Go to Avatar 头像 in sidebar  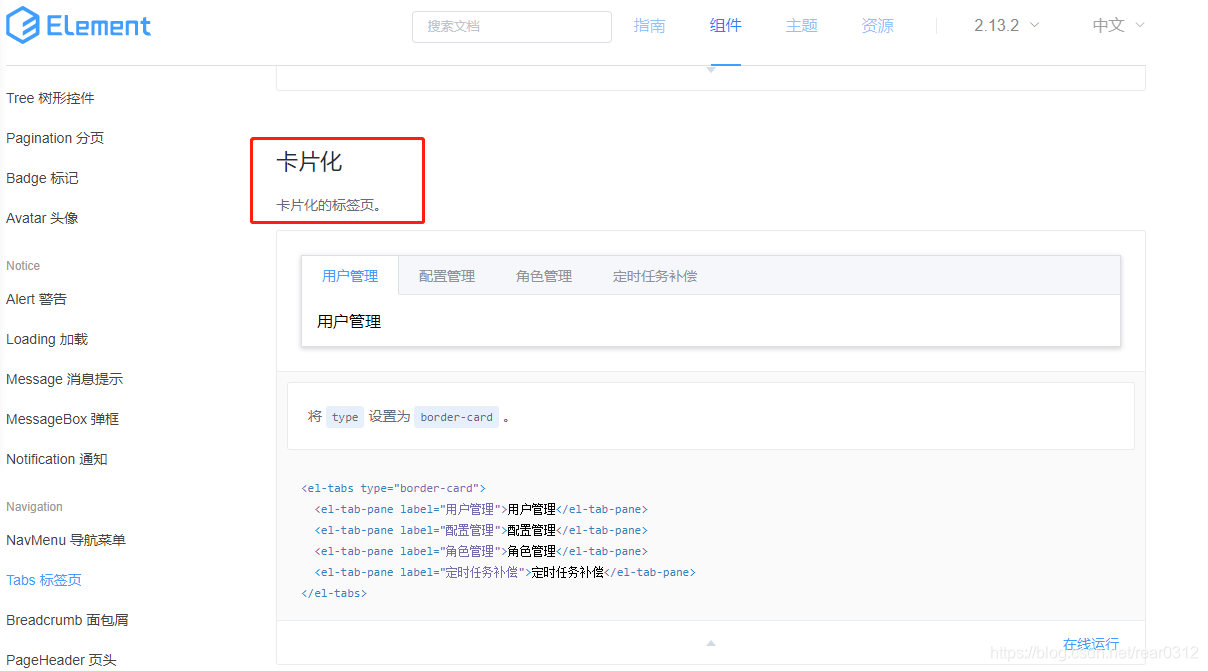coord(42,218)
